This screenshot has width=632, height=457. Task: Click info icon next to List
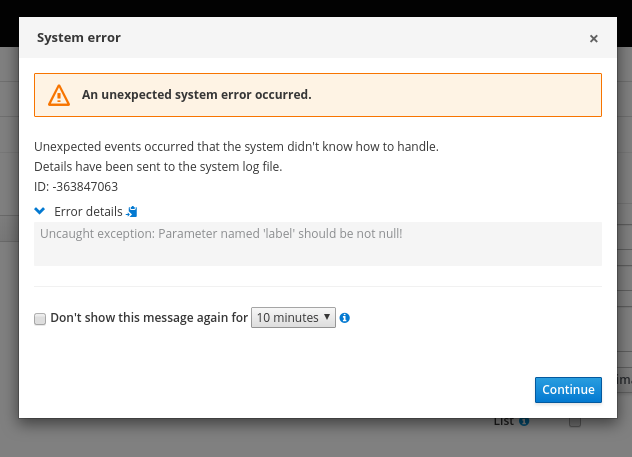click(524, 422)
